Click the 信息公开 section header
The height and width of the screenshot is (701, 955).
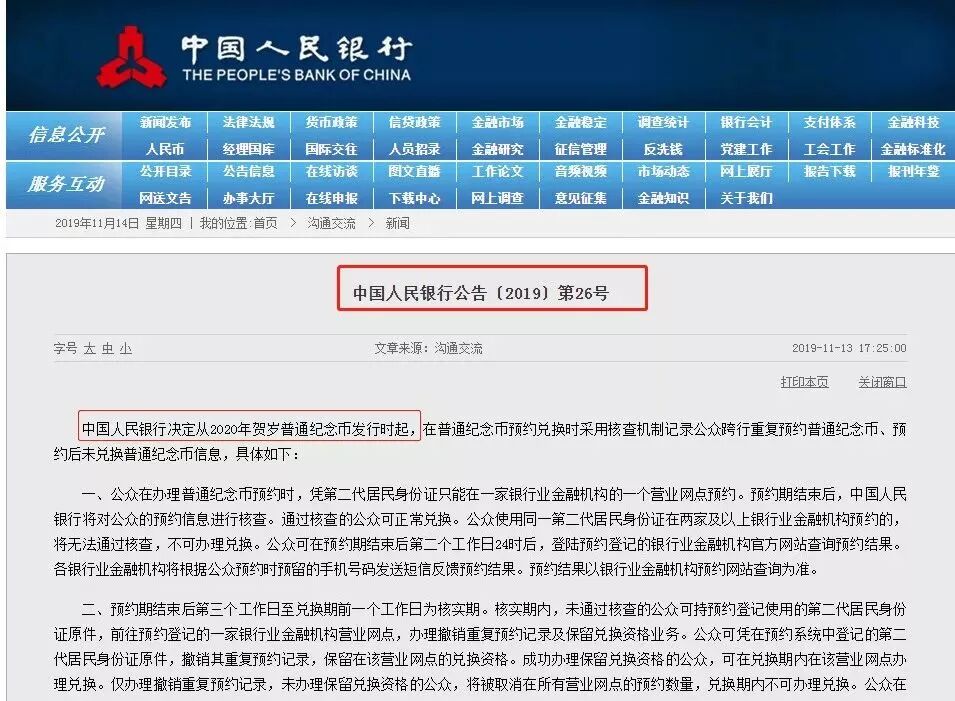tap(66, 135)
